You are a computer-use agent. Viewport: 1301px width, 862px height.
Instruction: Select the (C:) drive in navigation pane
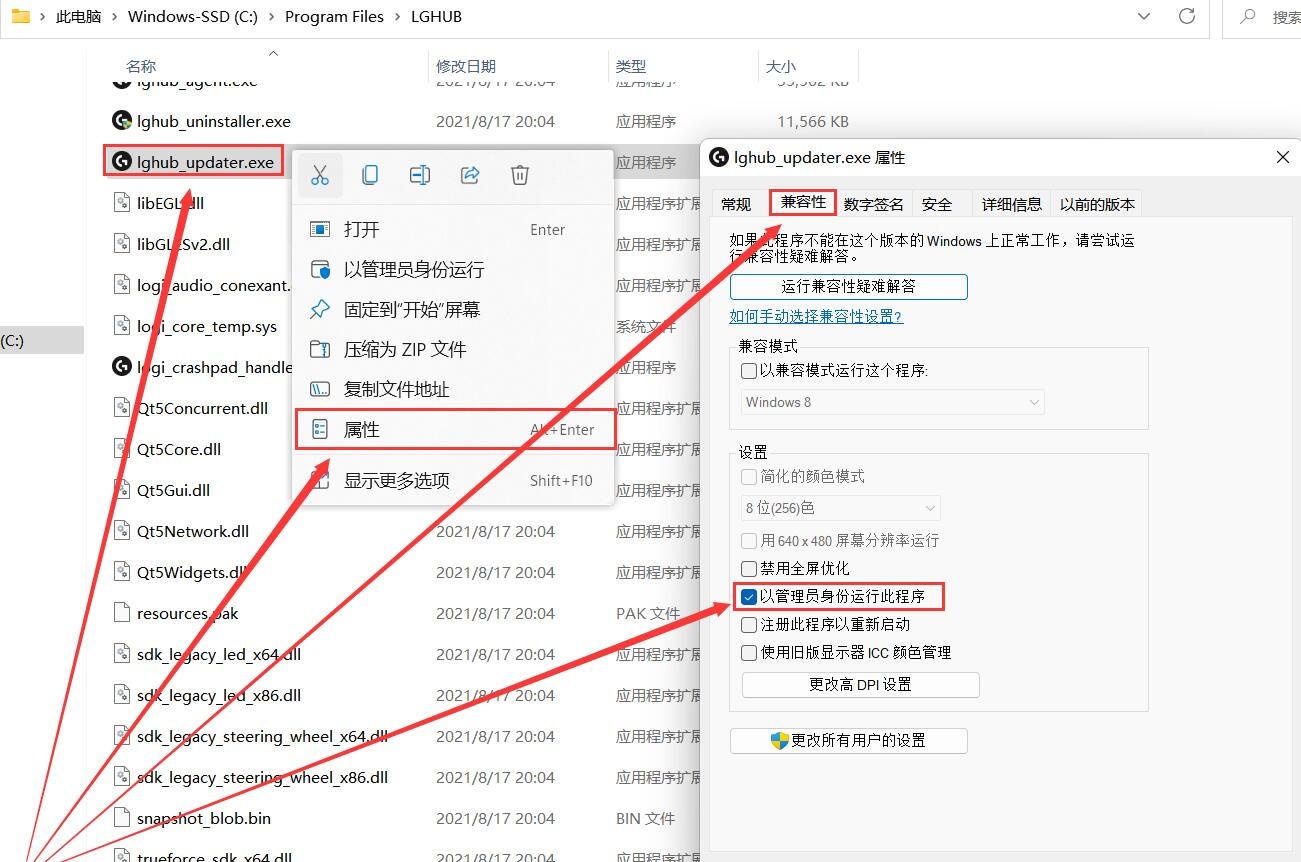pyautogui.click(x=42, y=340)
